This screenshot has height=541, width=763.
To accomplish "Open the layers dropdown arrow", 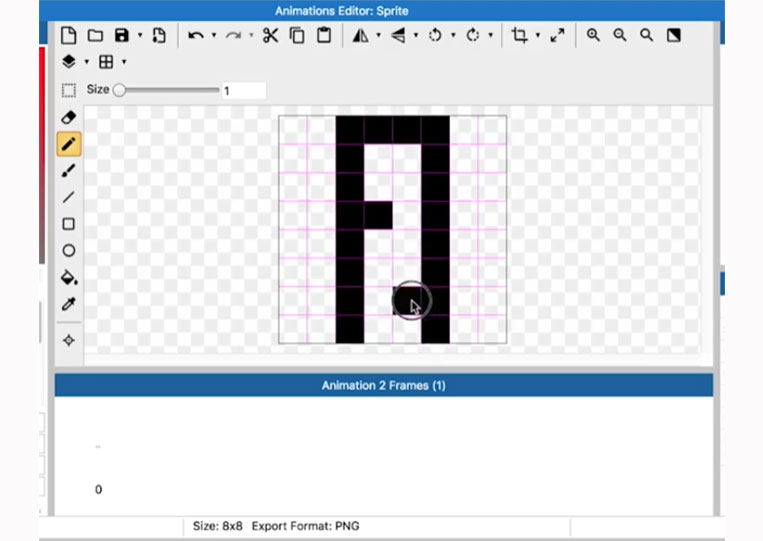I will click(x=87, y=62).
